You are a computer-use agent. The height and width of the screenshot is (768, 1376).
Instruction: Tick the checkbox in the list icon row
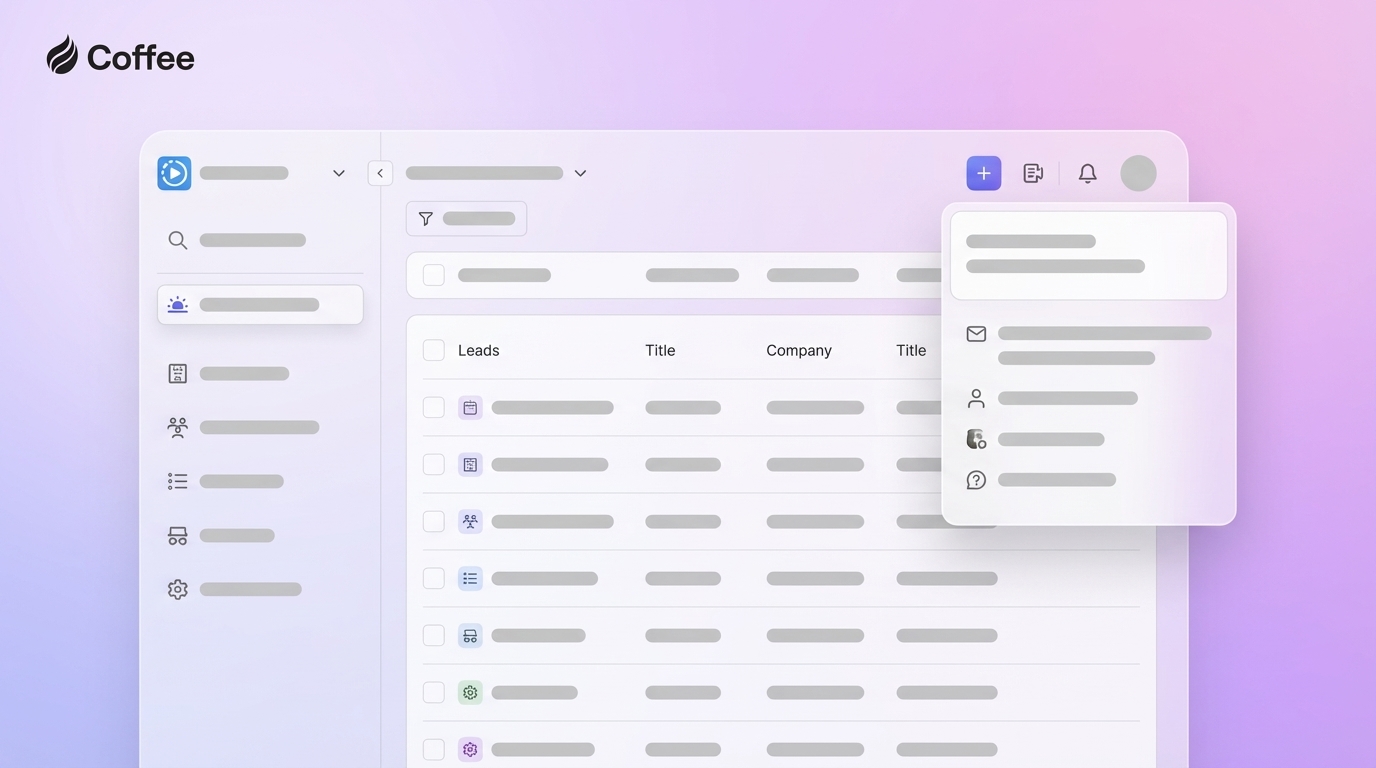(434, 578)
